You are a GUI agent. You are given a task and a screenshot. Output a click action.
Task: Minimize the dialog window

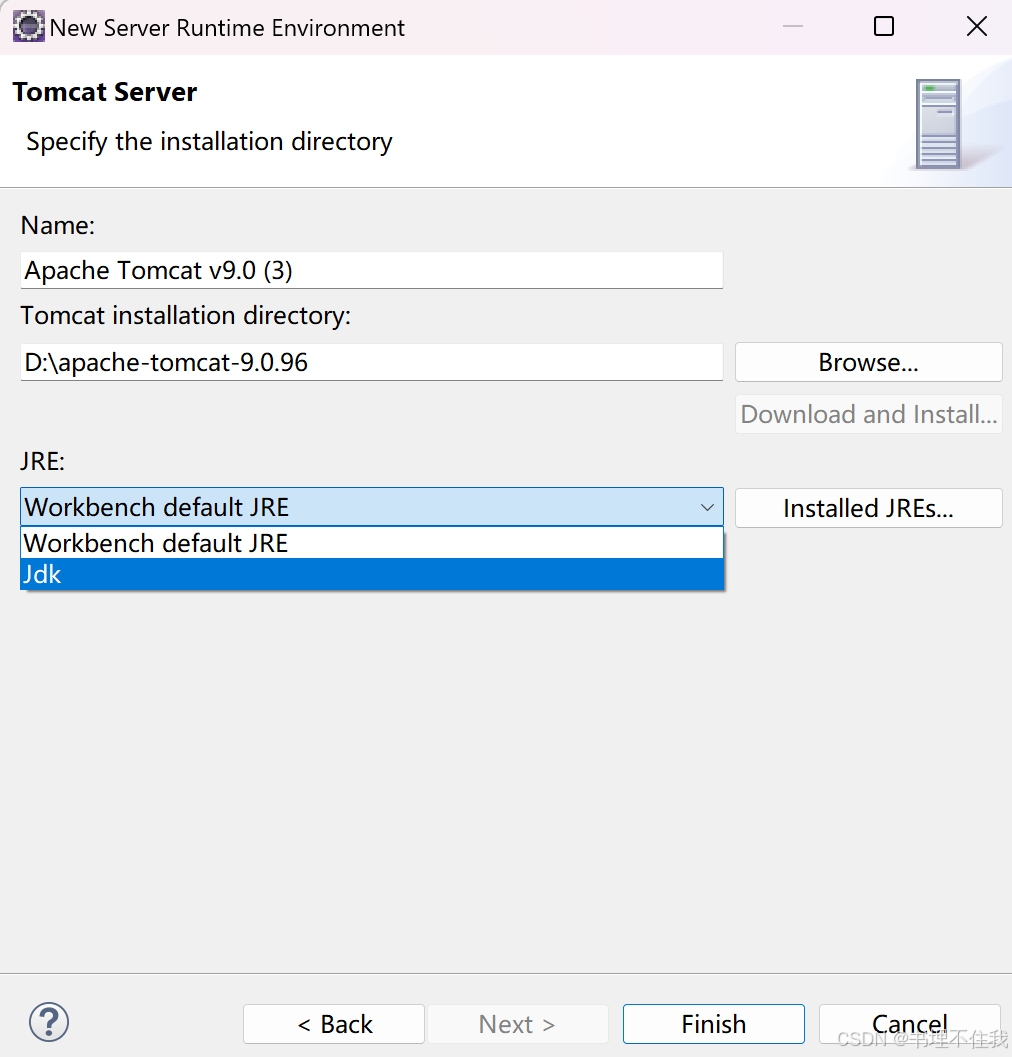(x=793, y=26)
